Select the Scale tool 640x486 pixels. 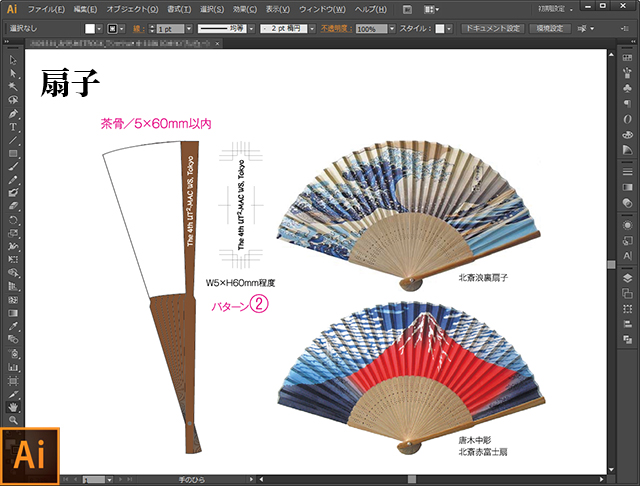coord(13,233)
